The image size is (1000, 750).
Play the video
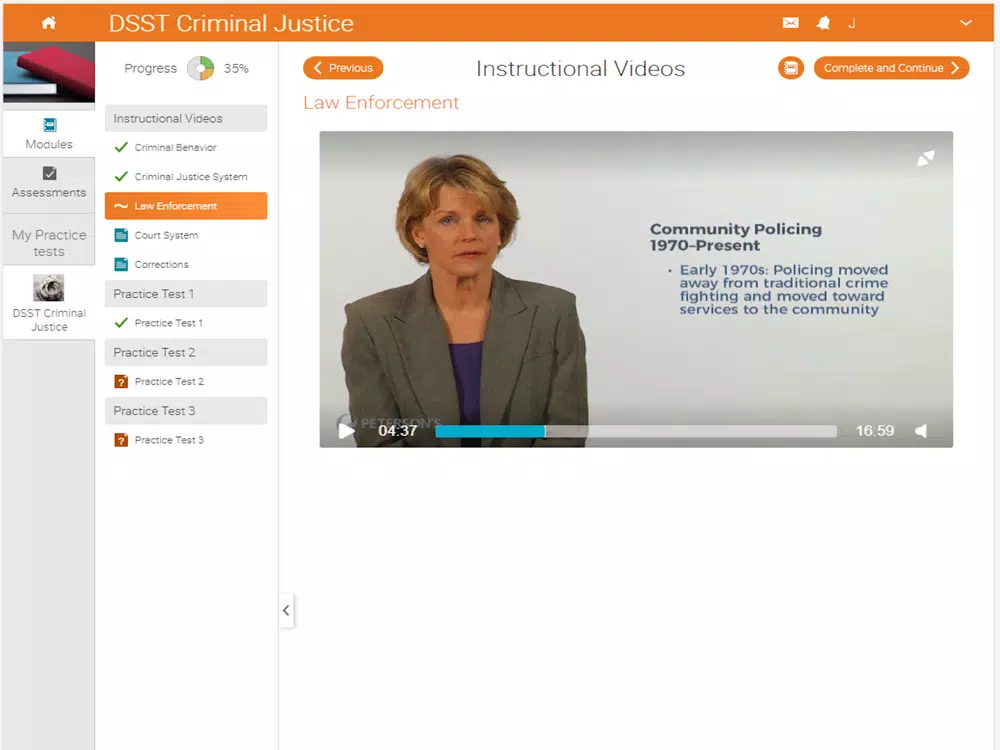(346, 431)
